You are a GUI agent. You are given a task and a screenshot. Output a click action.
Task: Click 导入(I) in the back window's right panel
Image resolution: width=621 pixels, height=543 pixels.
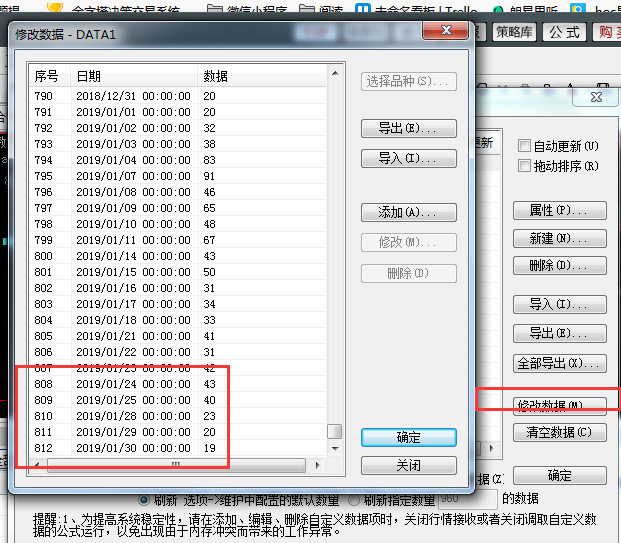pos(560,304)
